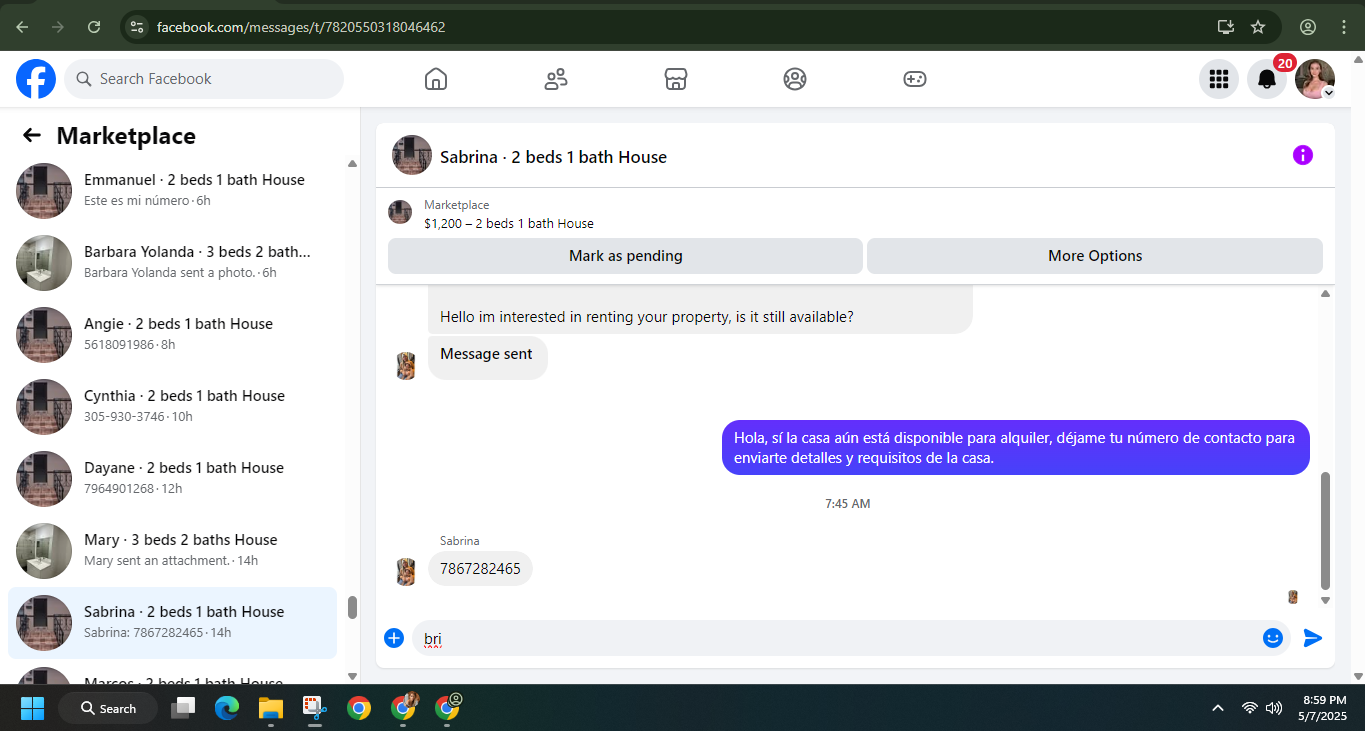Click the $1,200 – 2 beds listing link

coord(509,223)
